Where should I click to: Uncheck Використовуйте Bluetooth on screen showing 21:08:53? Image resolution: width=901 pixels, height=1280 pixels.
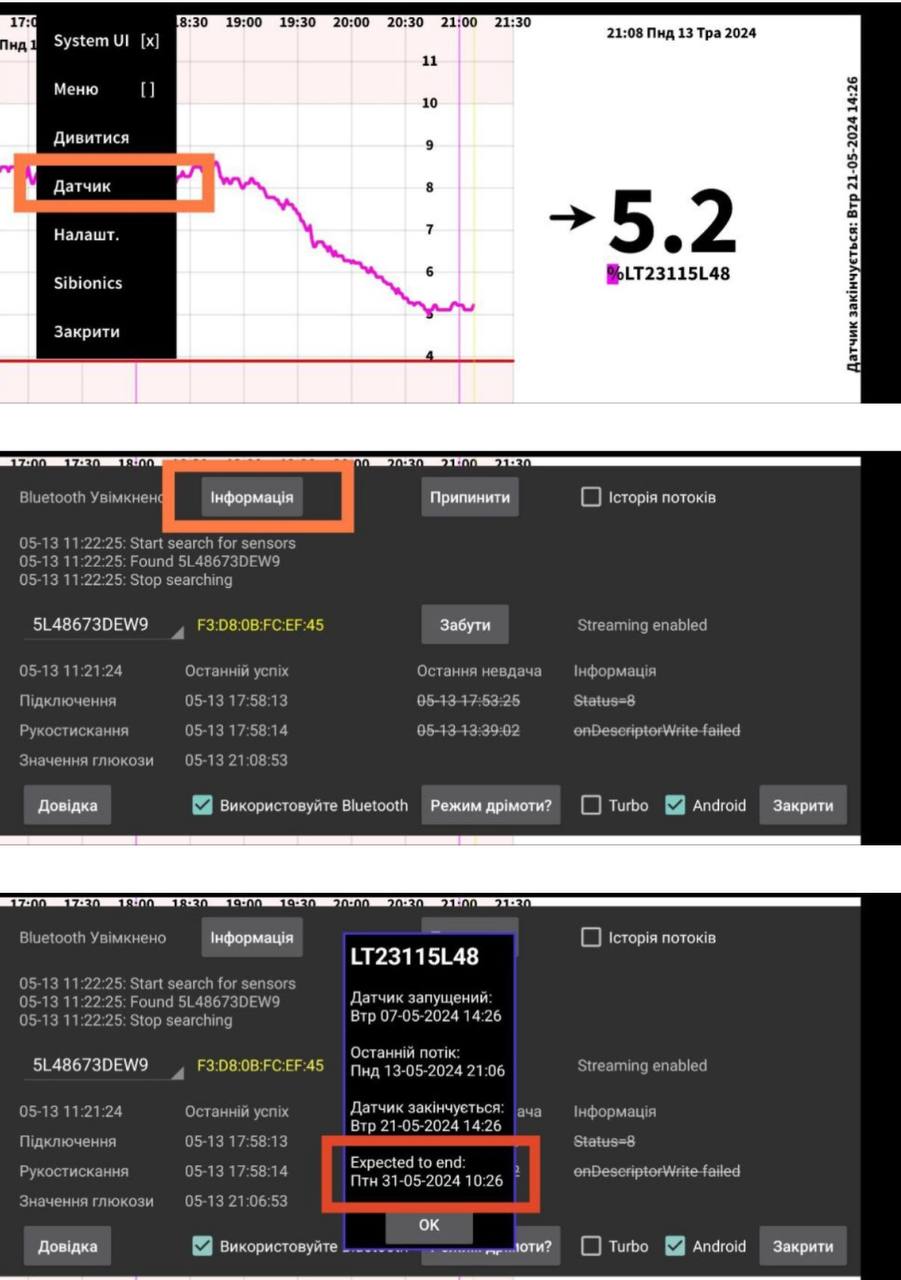(x=203, y=805)
